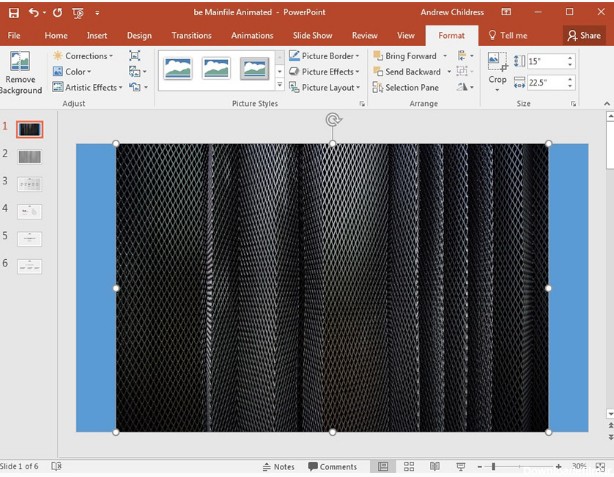Click the rotation handle above the picture

click(332, 120)
